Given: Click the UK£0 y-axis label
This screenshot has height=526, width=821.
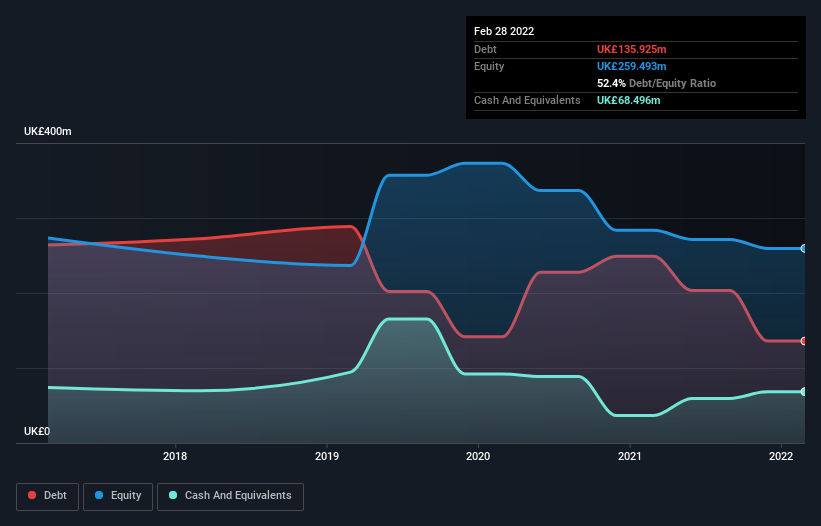Looking at the screenshot, I should click(37, 431).
